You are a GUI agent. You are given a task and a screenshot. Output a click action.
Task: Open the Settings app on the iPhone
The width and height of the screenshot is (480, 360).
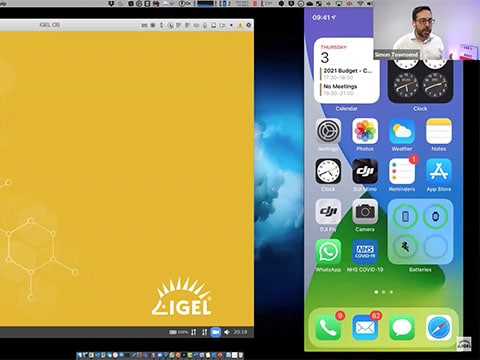(328, 131)
